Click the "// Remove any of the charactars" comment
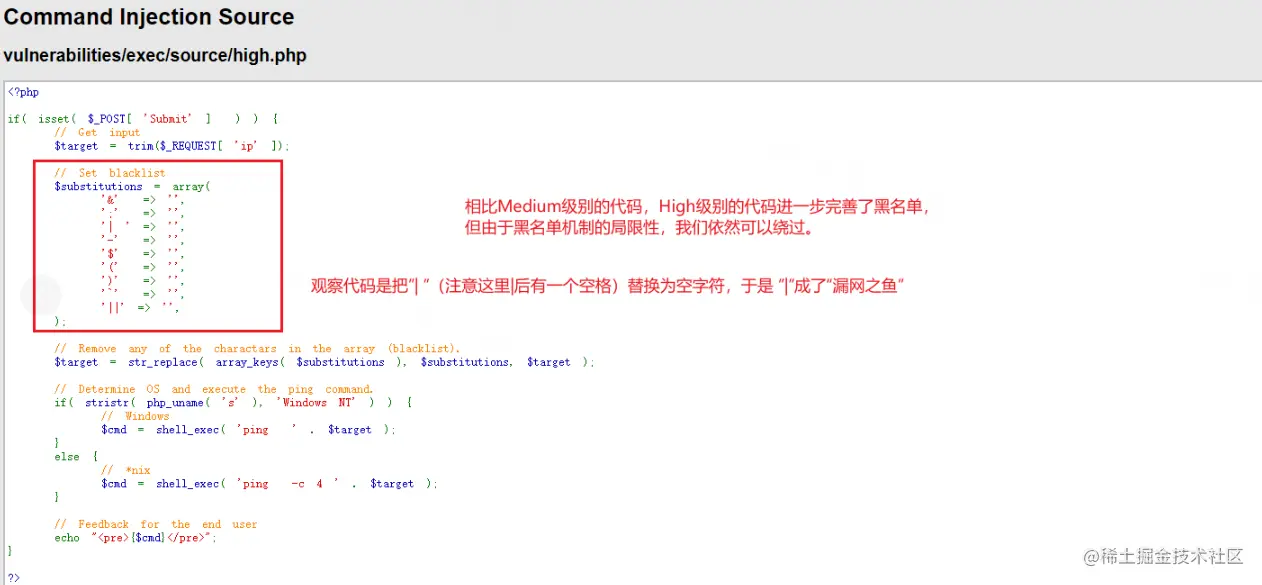The image size is (1262, 585). [258, 349]
